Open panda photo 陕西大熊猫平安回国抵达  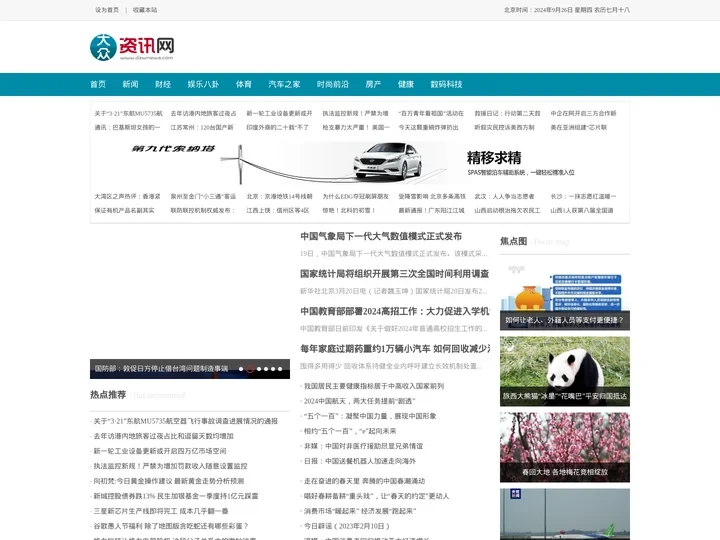[565, 371]
